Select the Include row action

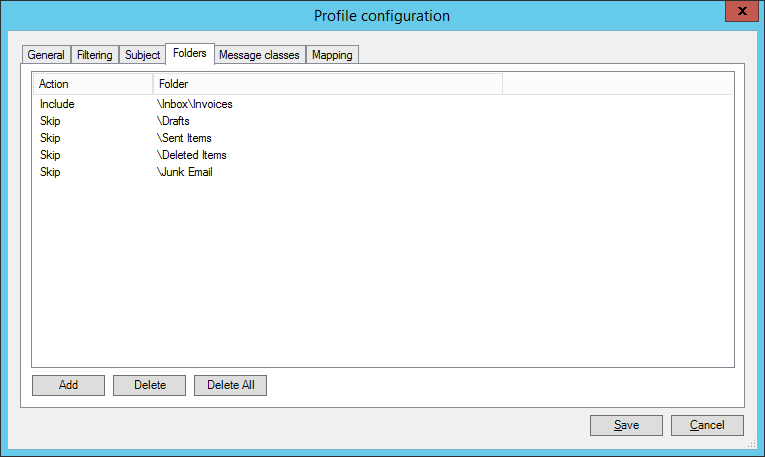pos(57,104)
